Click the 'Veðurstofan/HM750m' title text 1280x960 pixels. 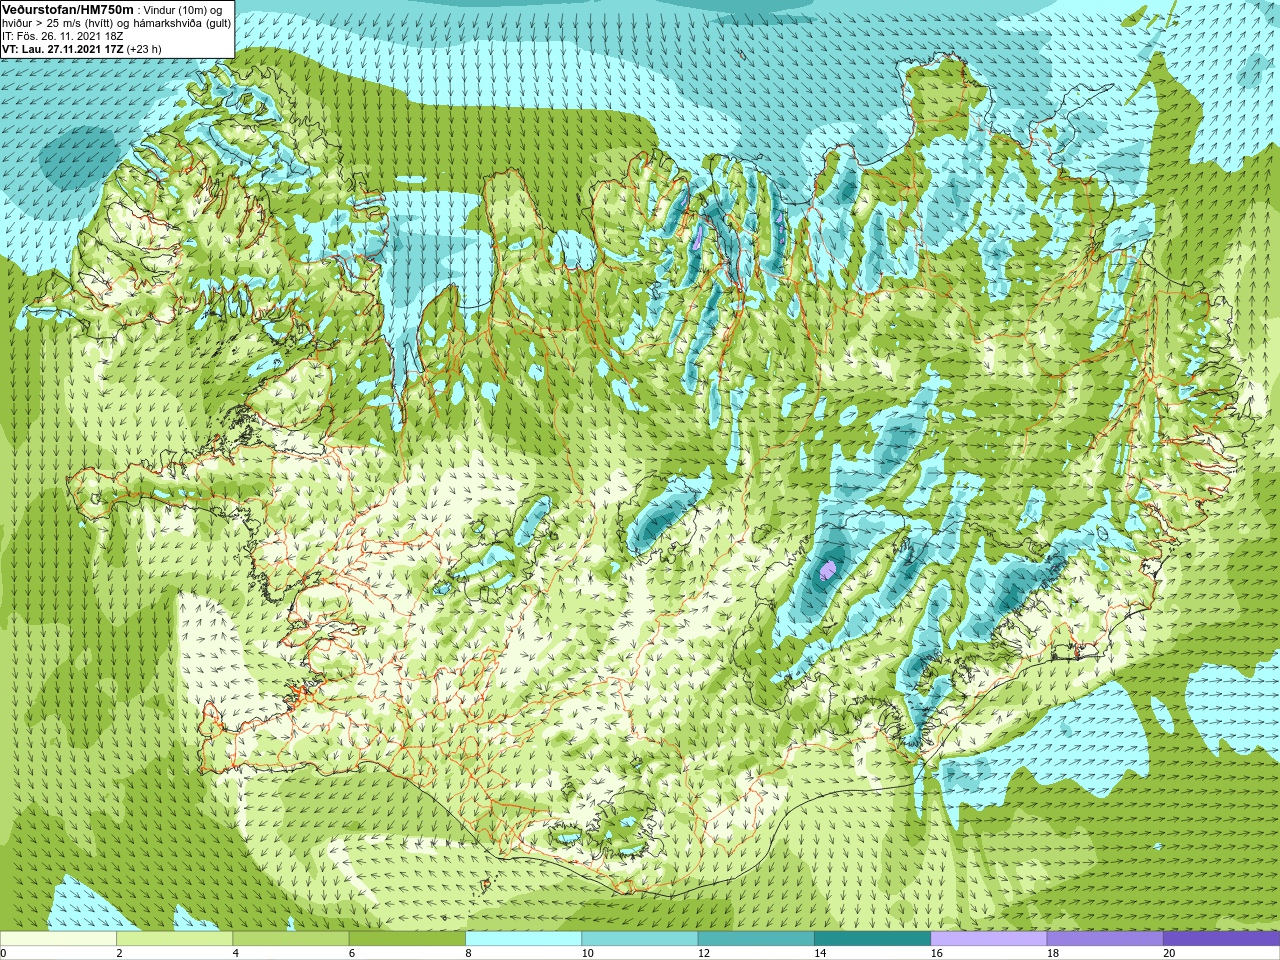[68, 9]
